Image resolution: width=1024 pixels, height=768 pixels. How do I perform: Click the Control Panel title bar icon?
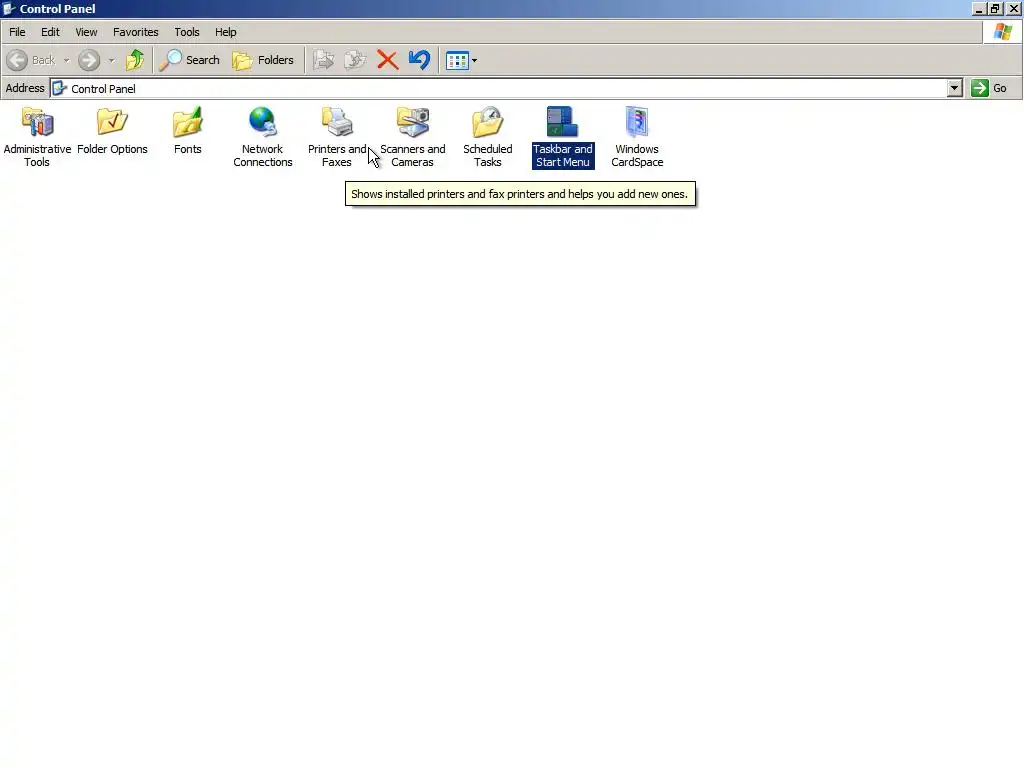pos(9,8)
